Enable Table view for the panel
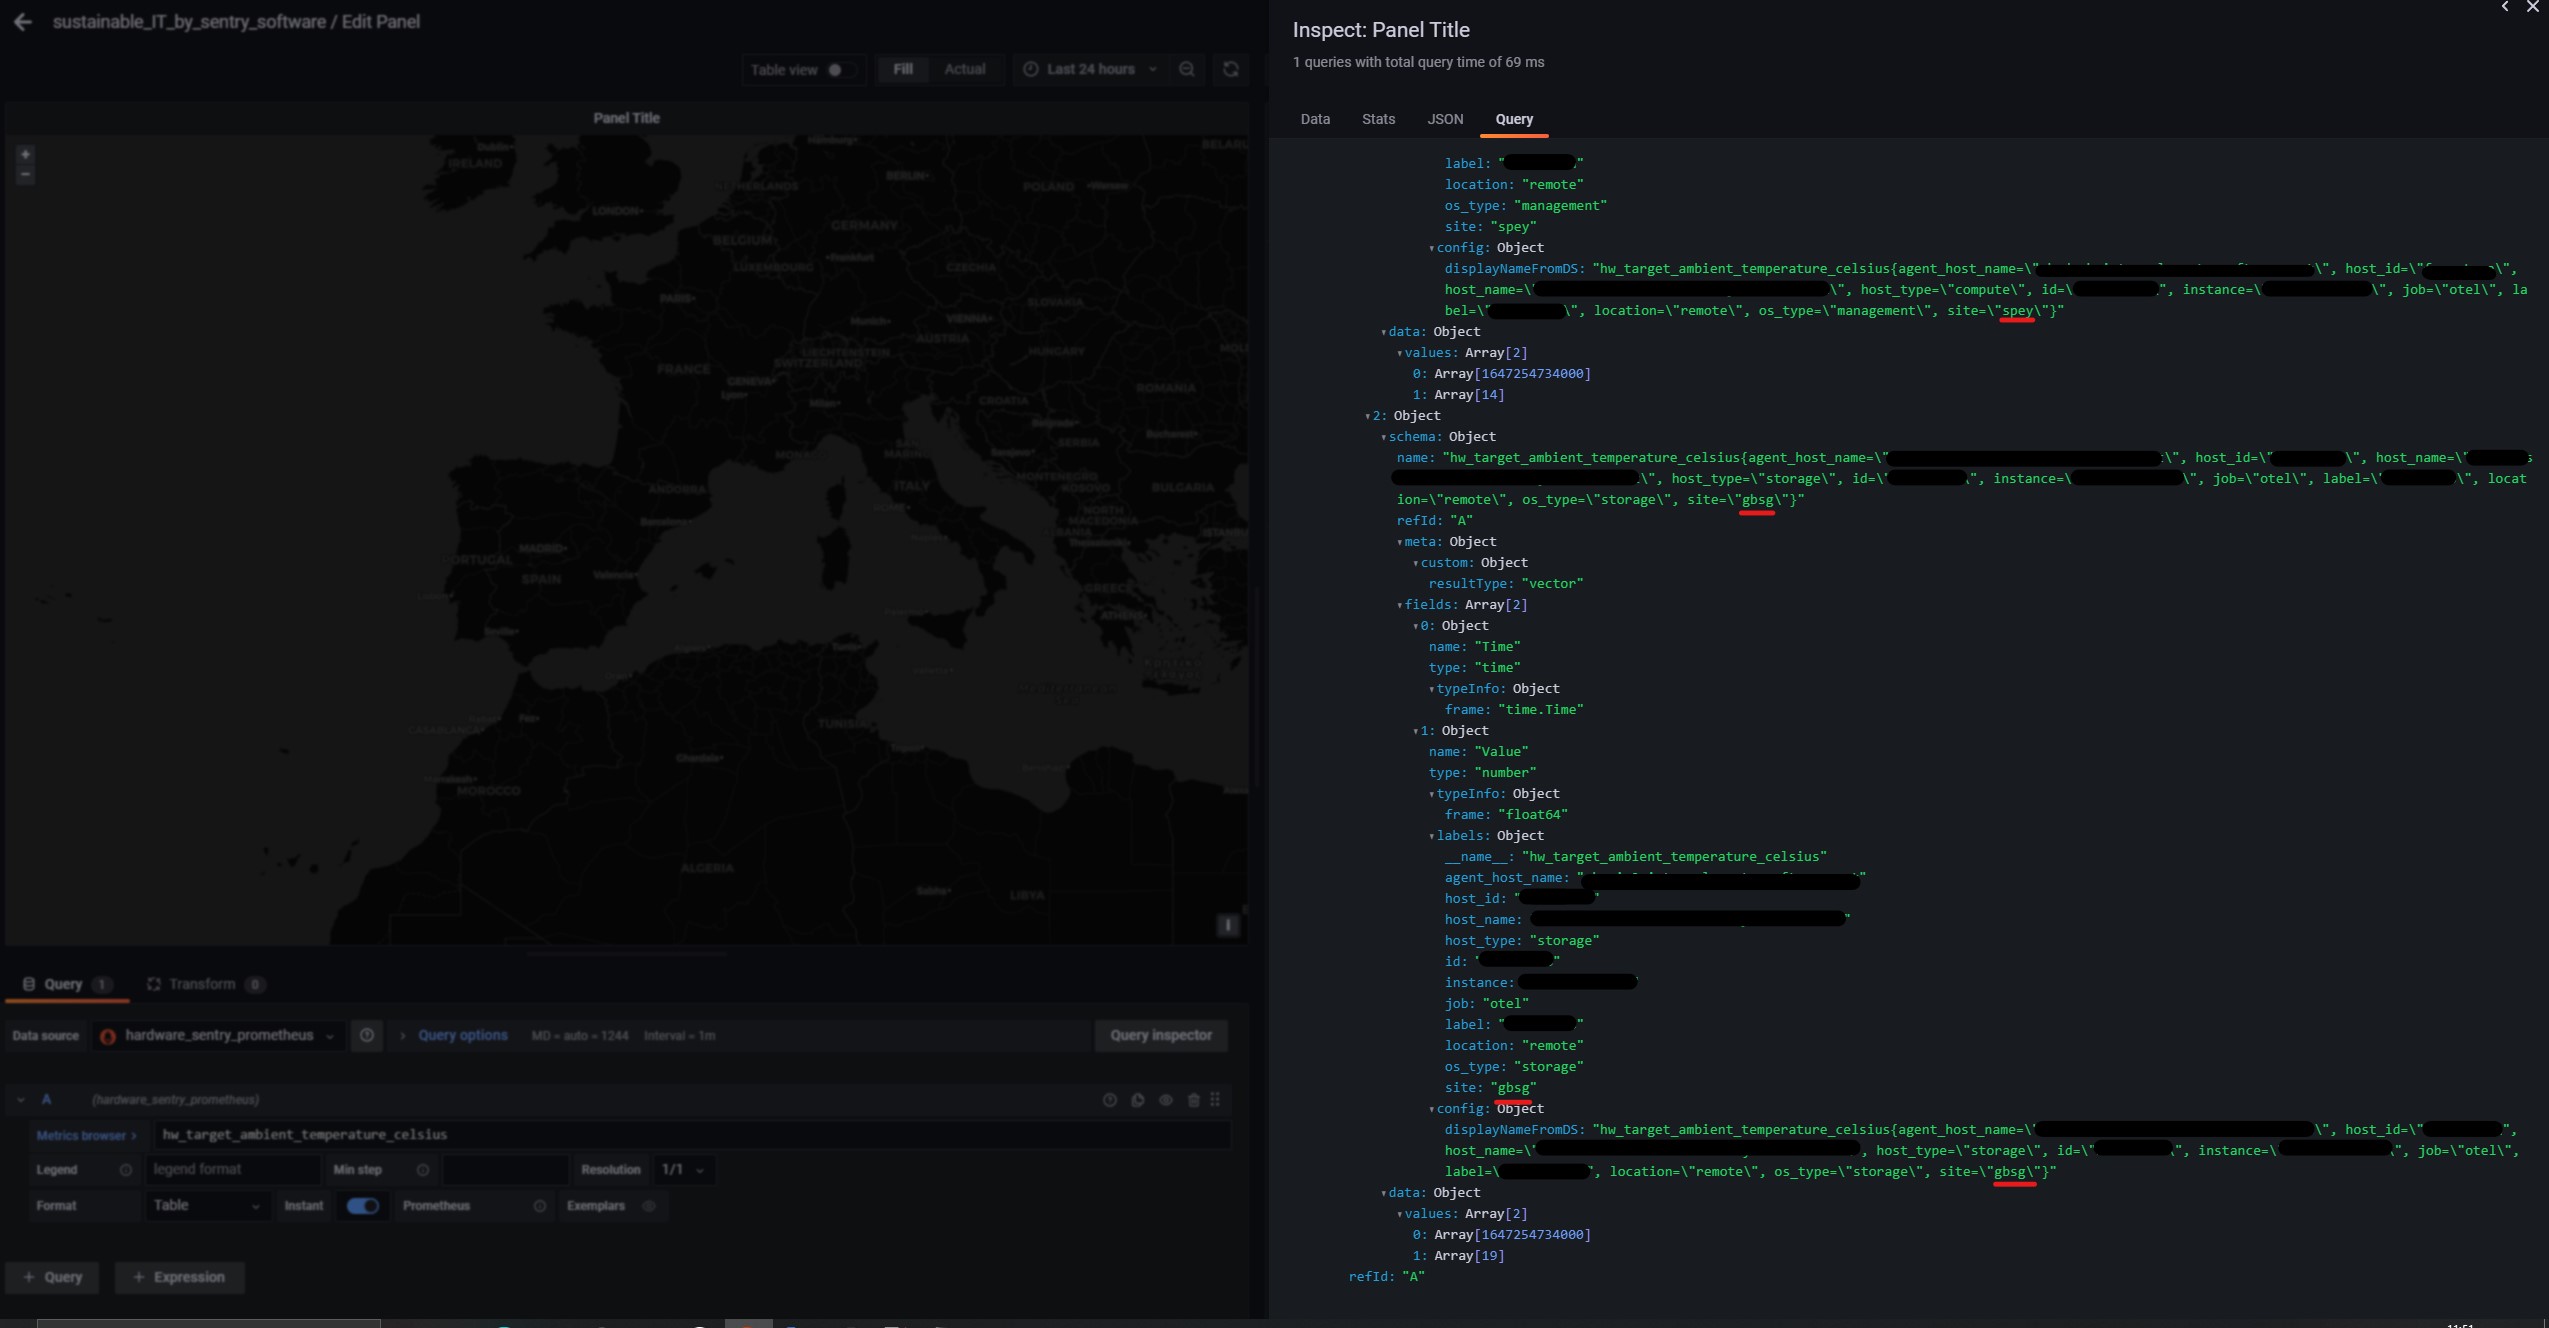 [x=836, y=70]
